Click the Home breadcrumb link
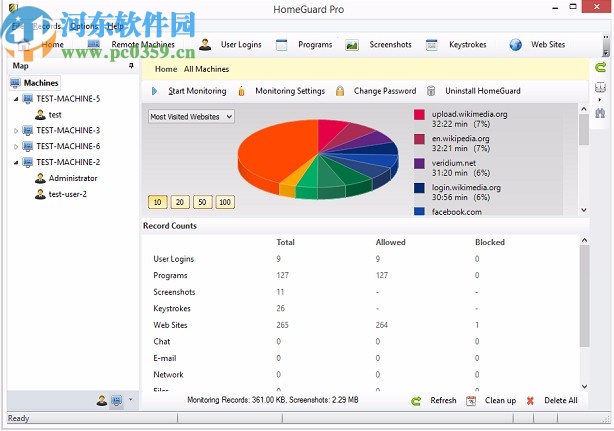 (x=166, y=69)
